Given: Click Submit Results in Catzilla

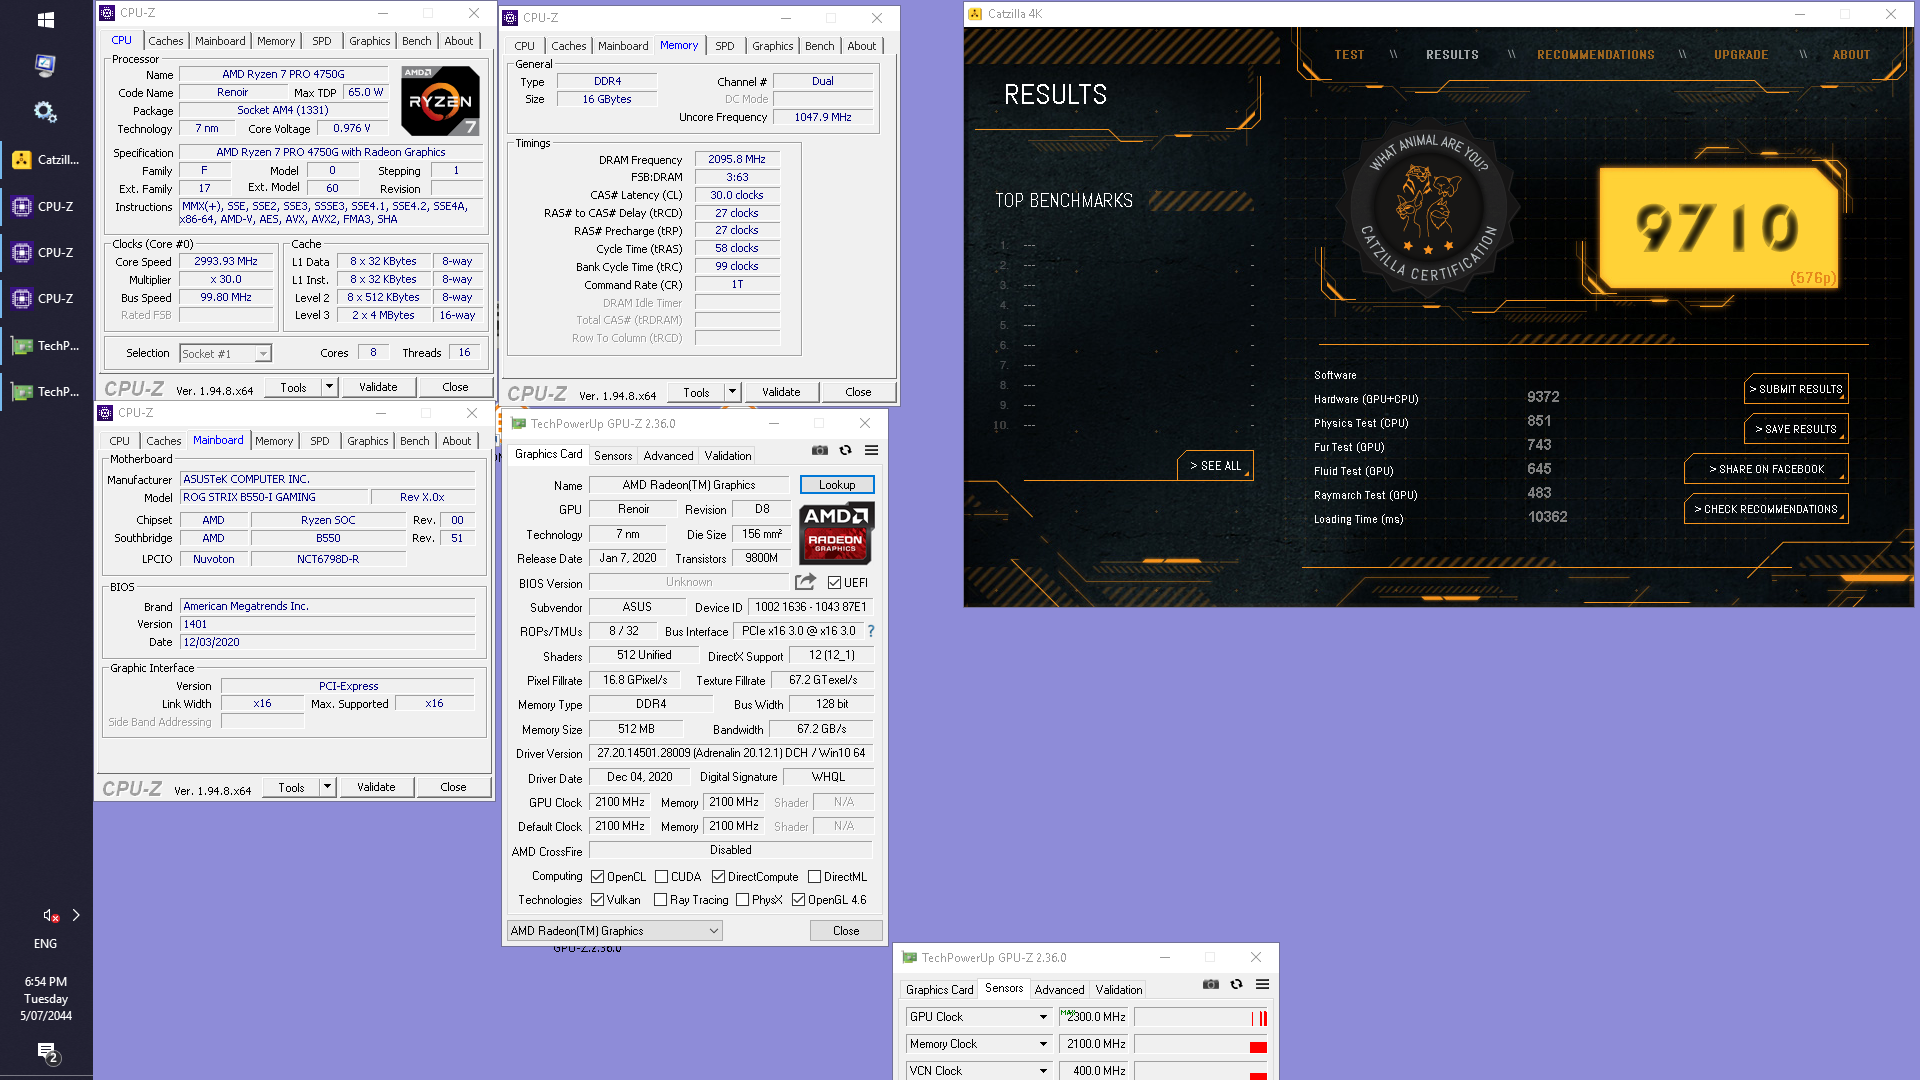Looking at the screenshot, I should coord(1796,389).
